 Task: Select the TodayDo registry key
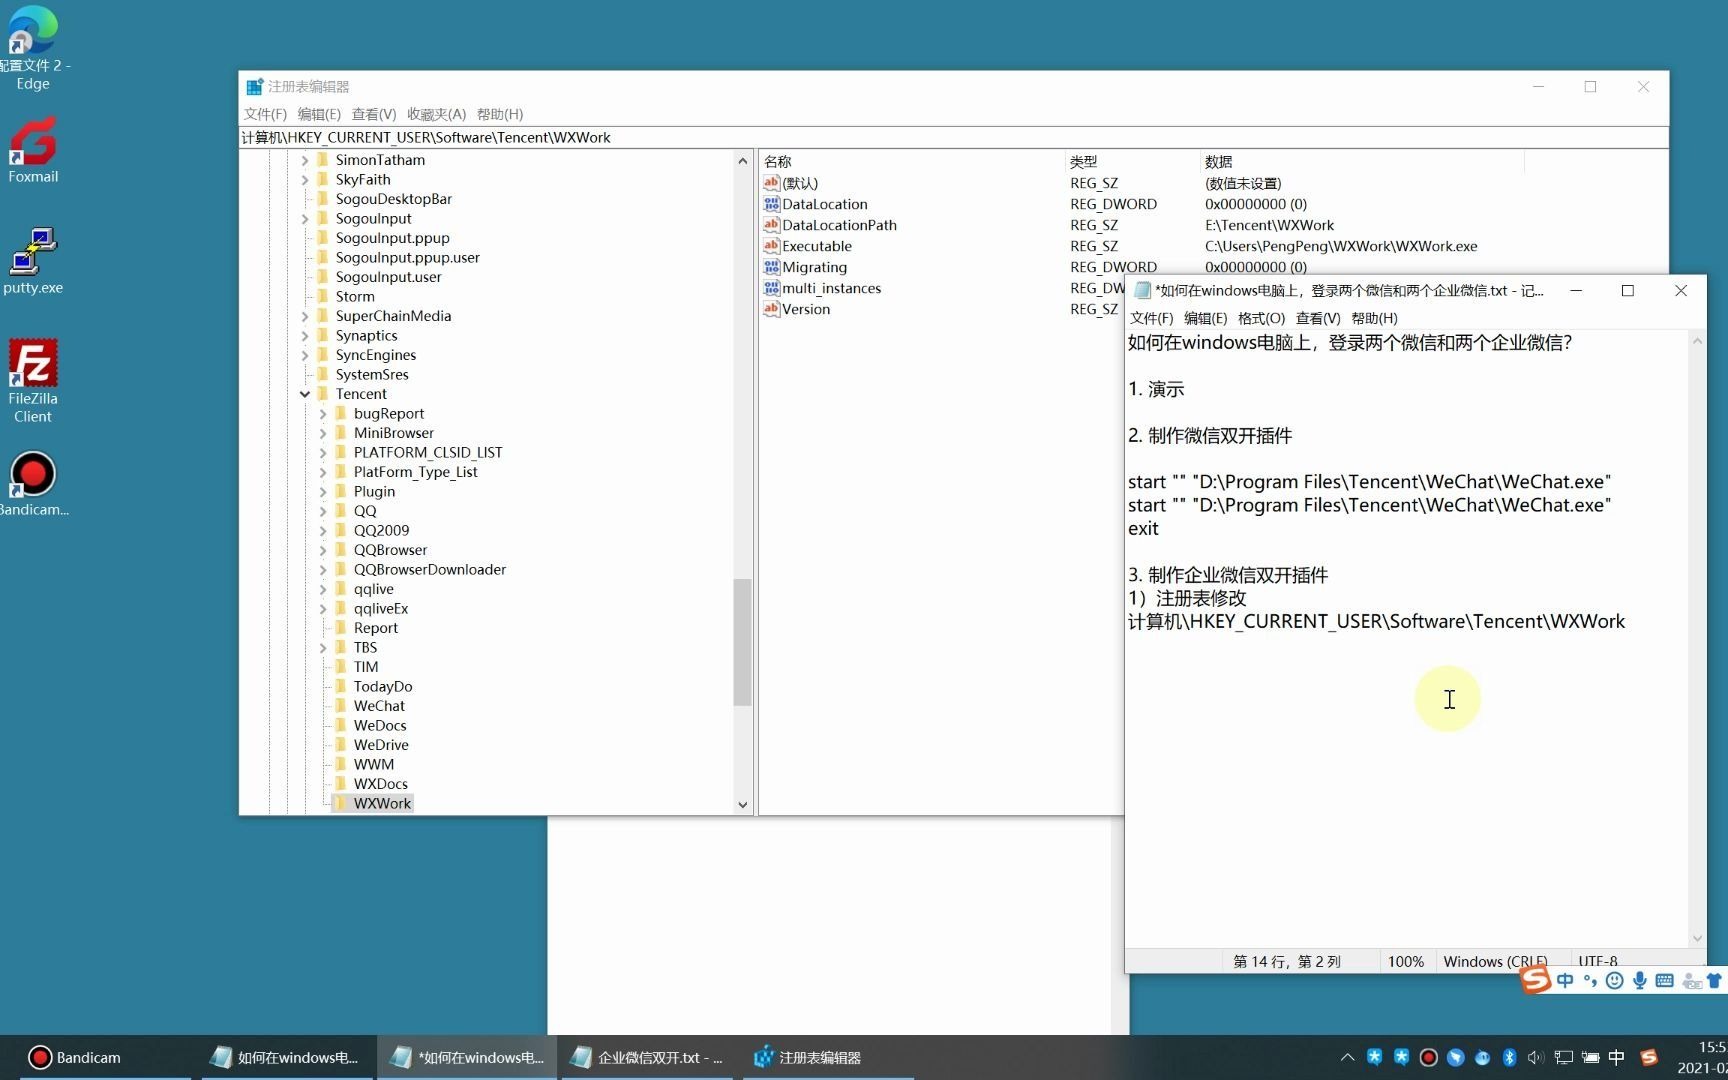point(383,687)
